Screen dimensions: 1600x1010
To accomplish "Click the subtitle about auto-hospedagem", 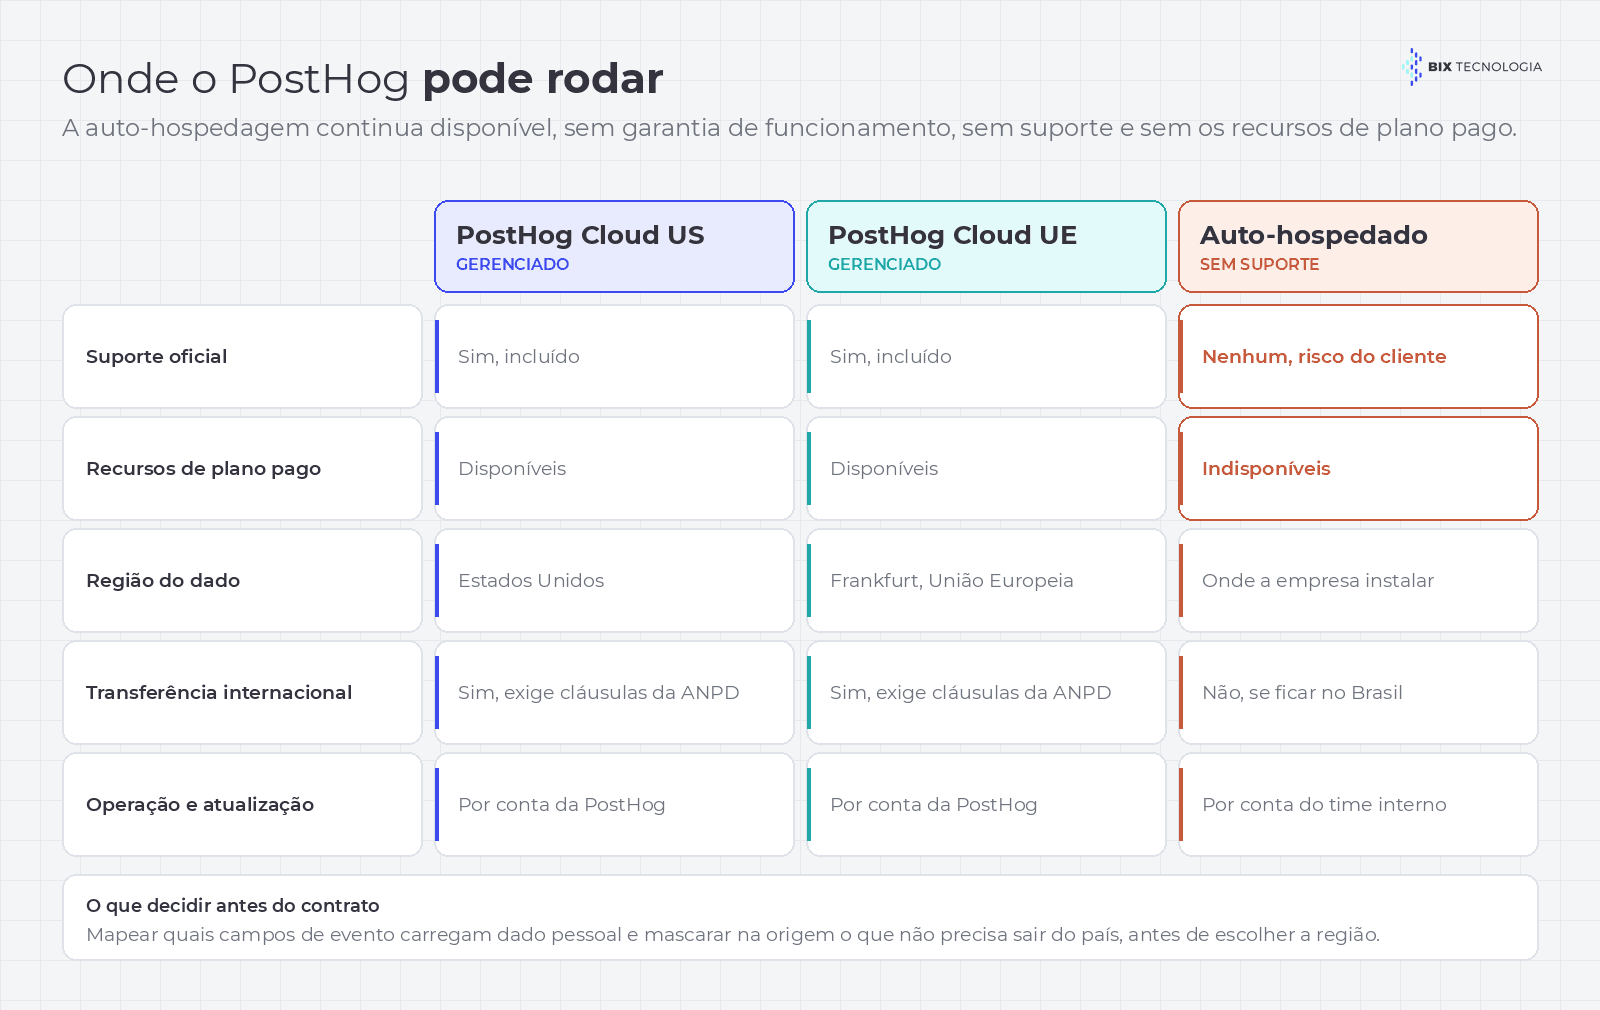I will coord(789,128).
